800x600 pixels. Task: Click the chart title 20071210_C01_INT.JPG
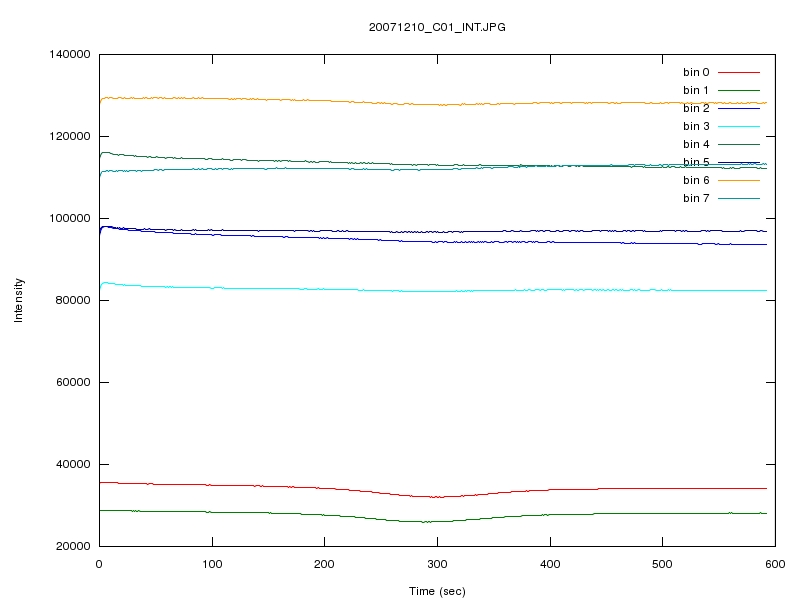click(x=437, y=27)
